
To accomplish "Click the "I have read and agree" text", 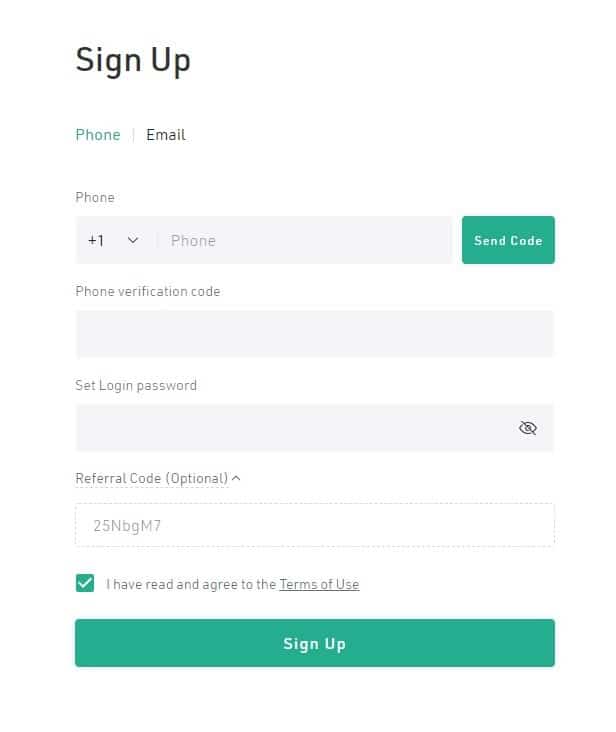I will [191, 584].
